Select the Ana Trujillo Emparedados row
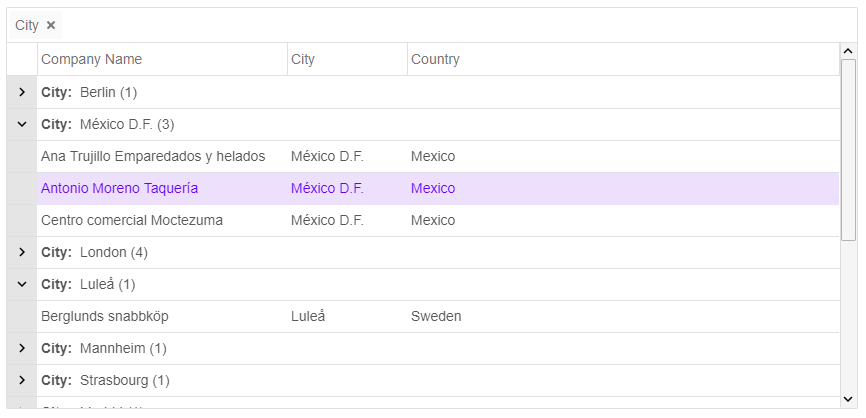The height and width of the screenshot is (418, 866). click(153, 156)
